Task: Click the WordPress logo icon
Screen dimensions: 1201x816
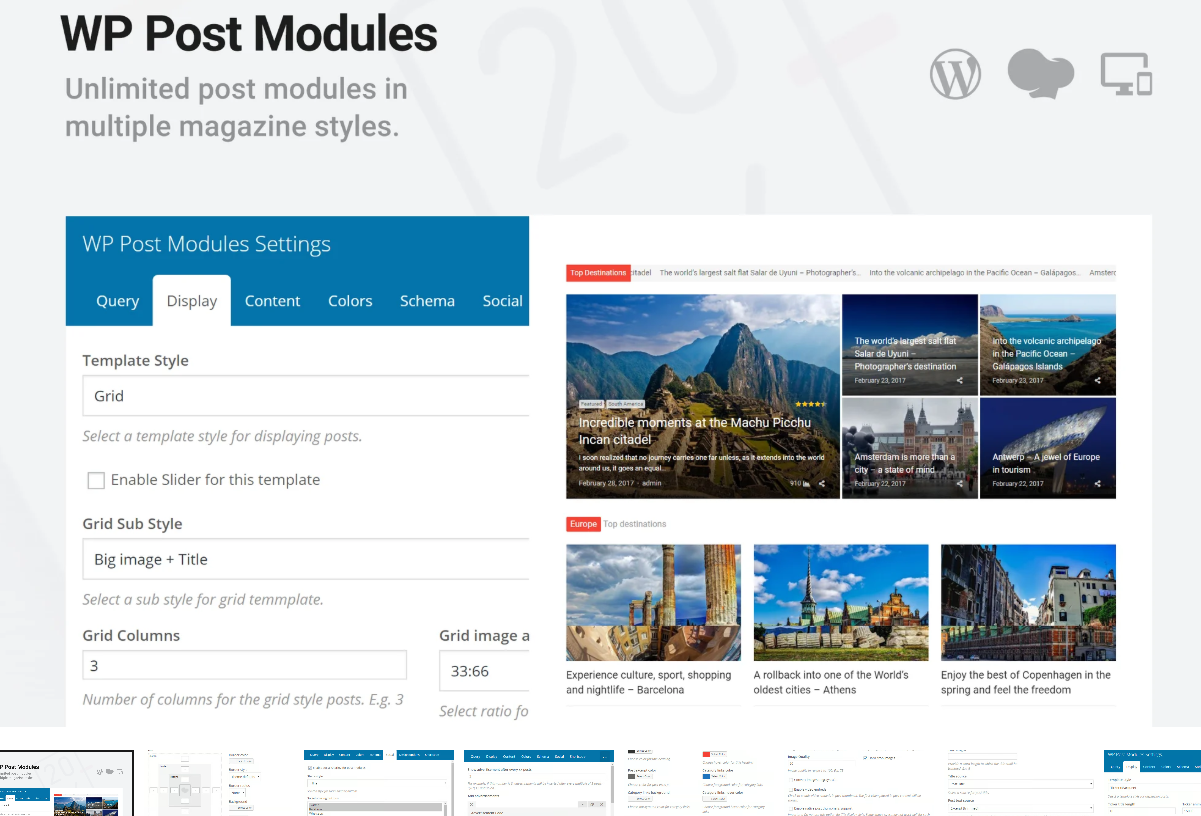Action: tap(955, 74)
